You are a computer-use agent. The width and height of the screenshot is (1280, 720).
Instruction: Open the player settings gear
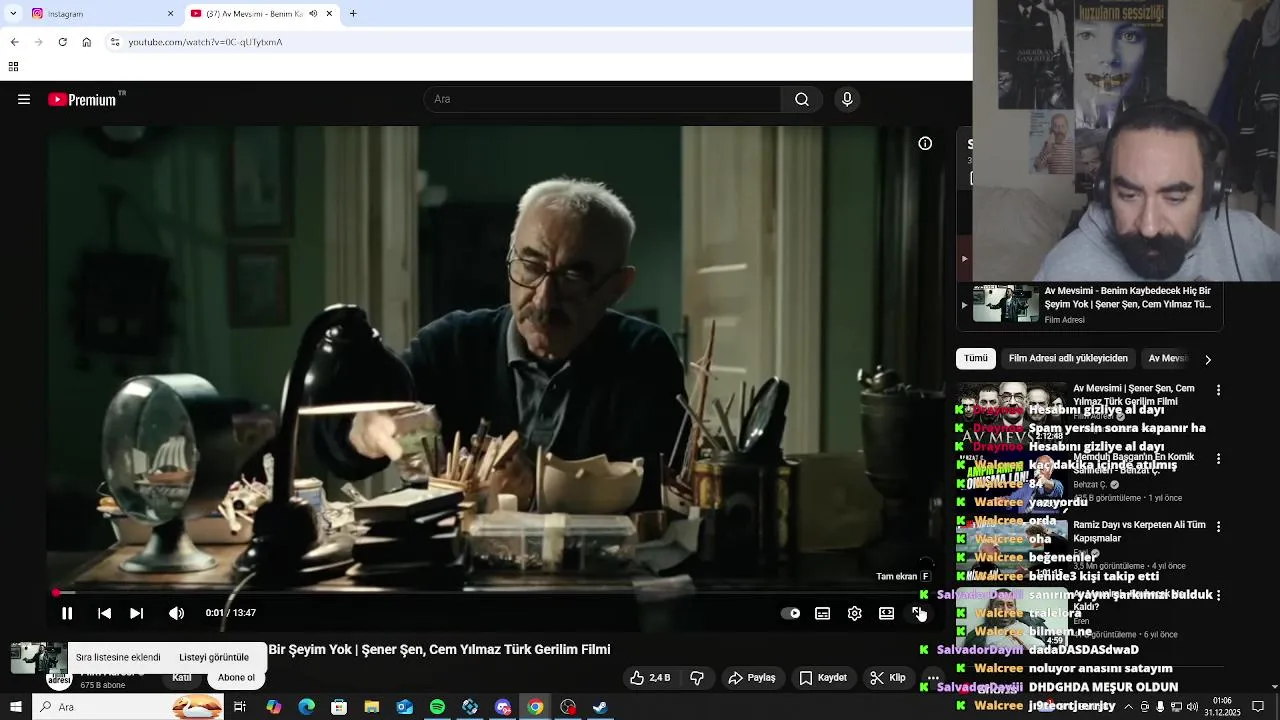pyautogui.click(x=854, y=613)
